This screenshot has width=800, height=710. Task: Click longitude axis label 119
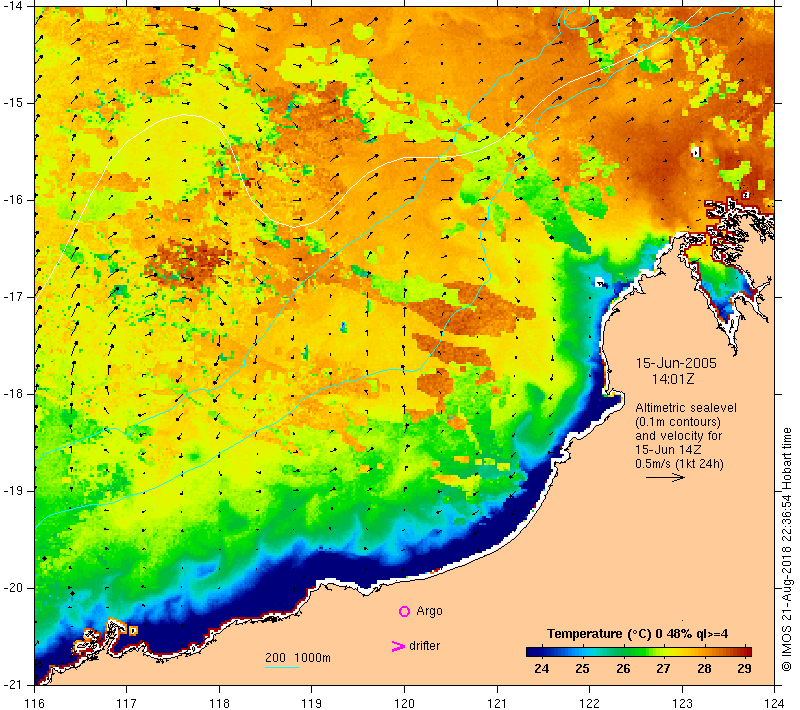(312, 703)
